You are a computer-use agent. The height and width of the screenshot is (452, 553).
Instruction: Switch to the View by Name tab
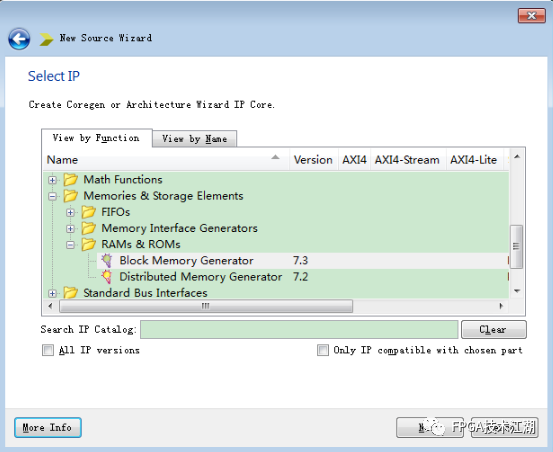(x=194, y=139)
